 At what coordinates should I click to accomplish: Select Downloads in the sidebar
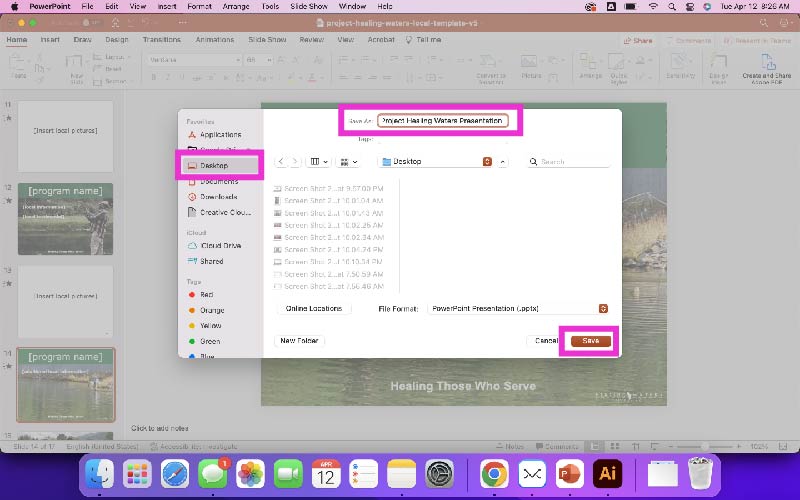(x=219, y=197)
